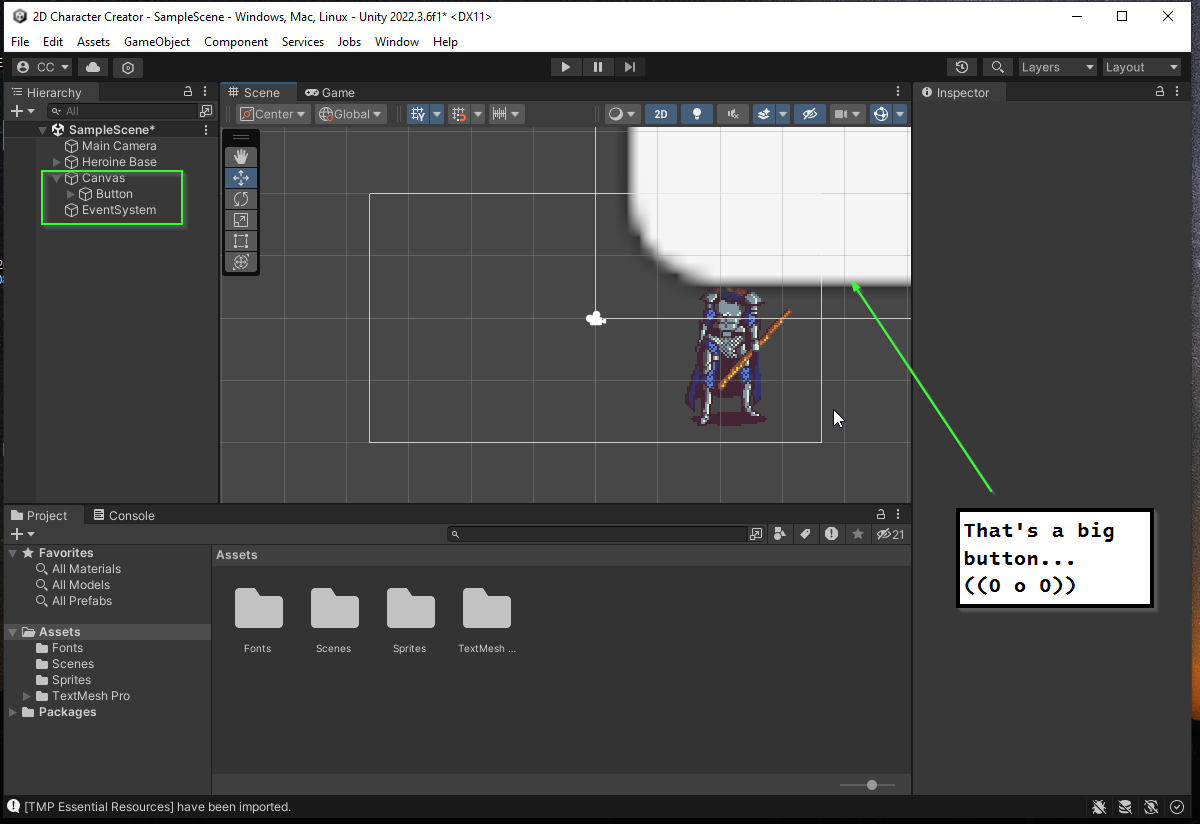This screenshot has width=1200, height=824.
Task: Open the Layout dropdown
Action: click(1141, 67)
